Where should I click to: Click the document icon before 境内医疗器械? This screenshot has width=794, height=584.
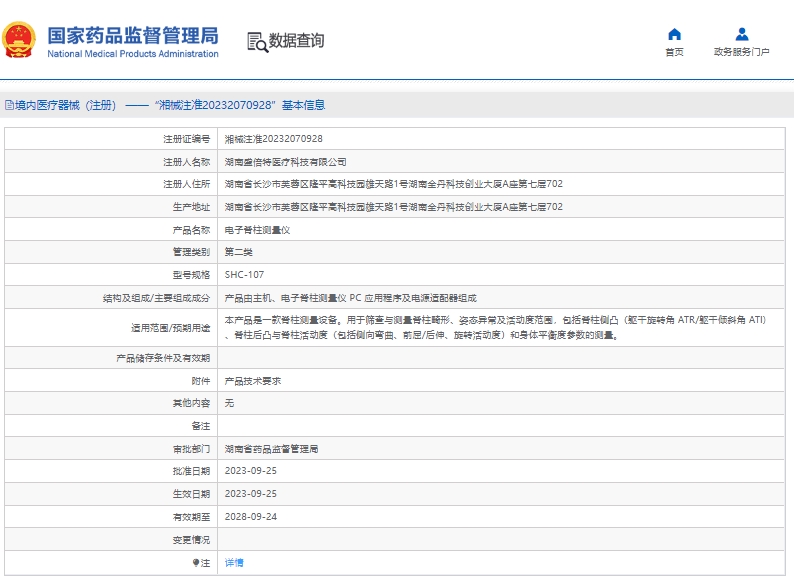tap(8, 105)
